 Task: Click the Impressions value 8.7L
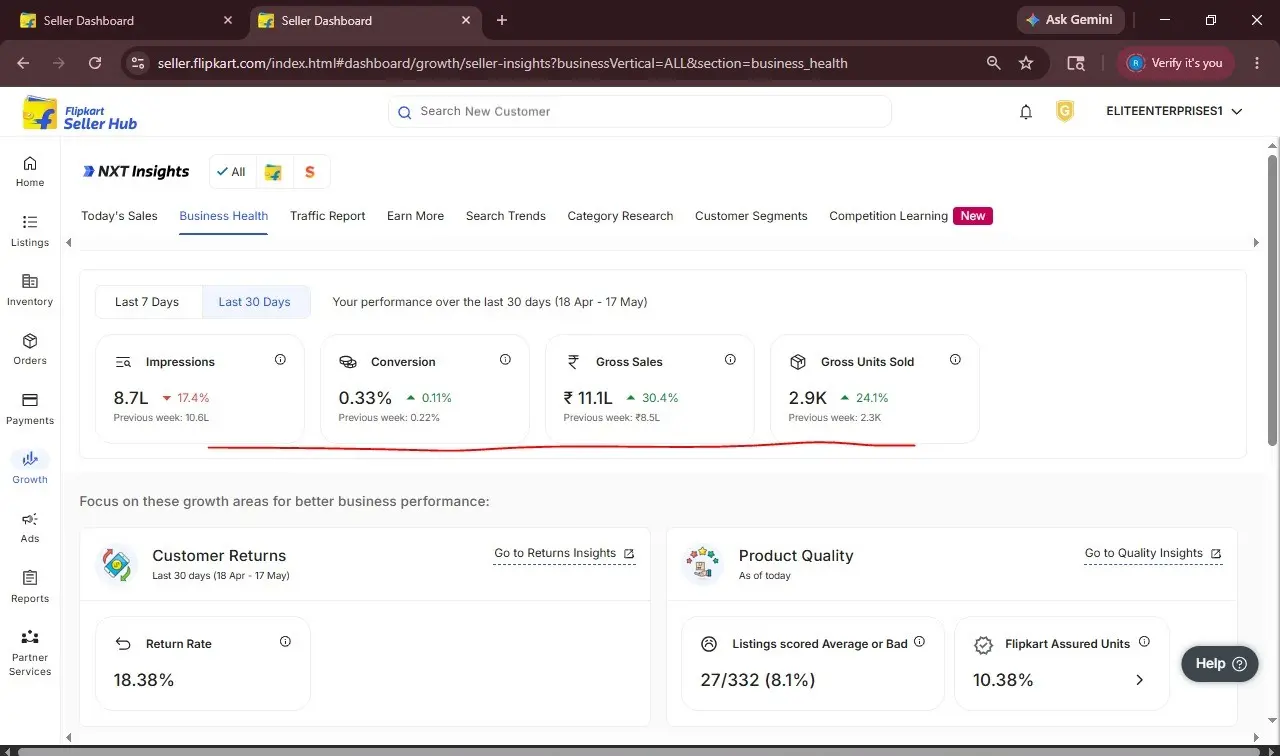coord(133,398)
